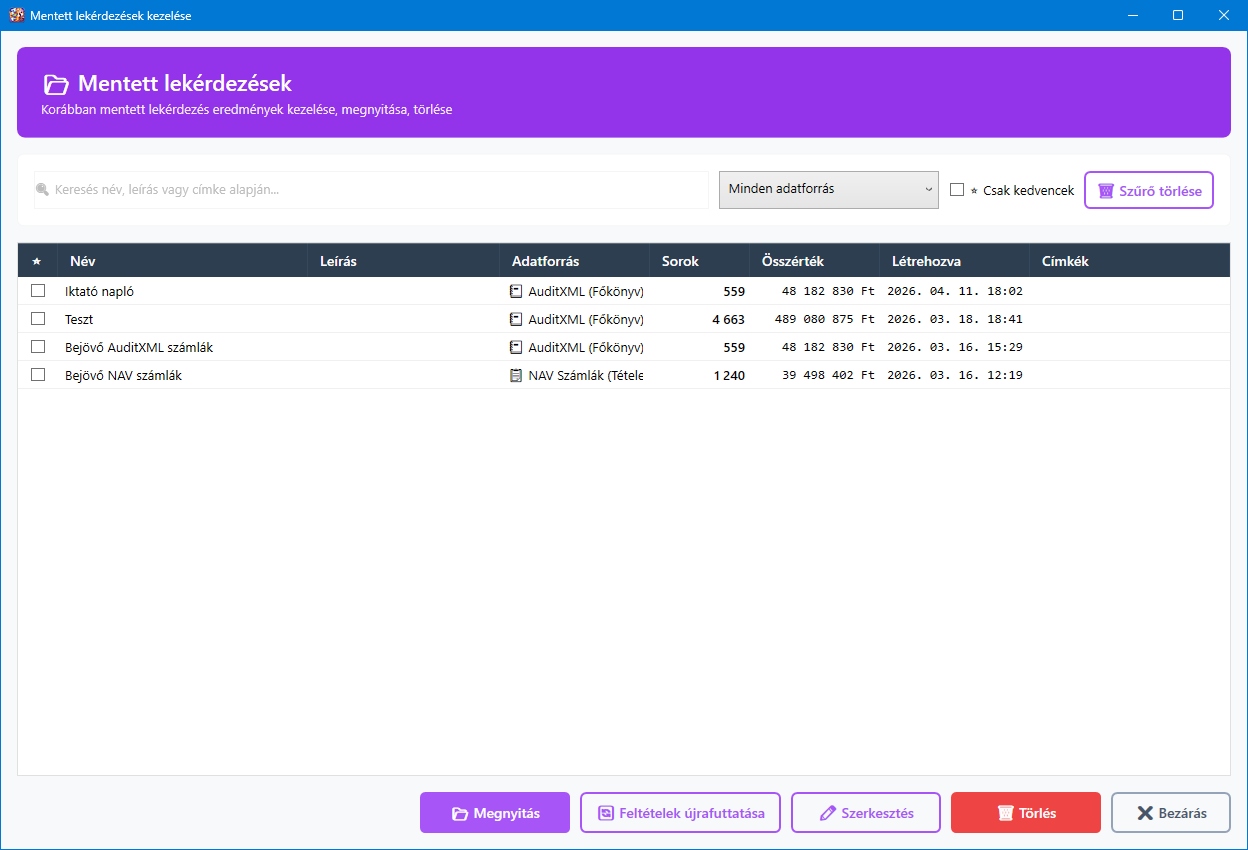The height and width of the screenshot is (850, 1248).
Task: Enable the Csak kedvencek checkbox
Action: (957, 190)
